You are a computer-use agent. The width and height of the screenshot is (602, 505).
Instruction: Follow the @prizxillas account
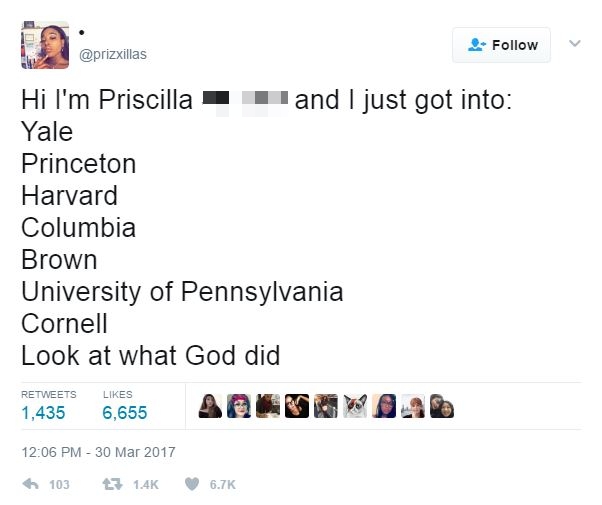click(501, 45)
